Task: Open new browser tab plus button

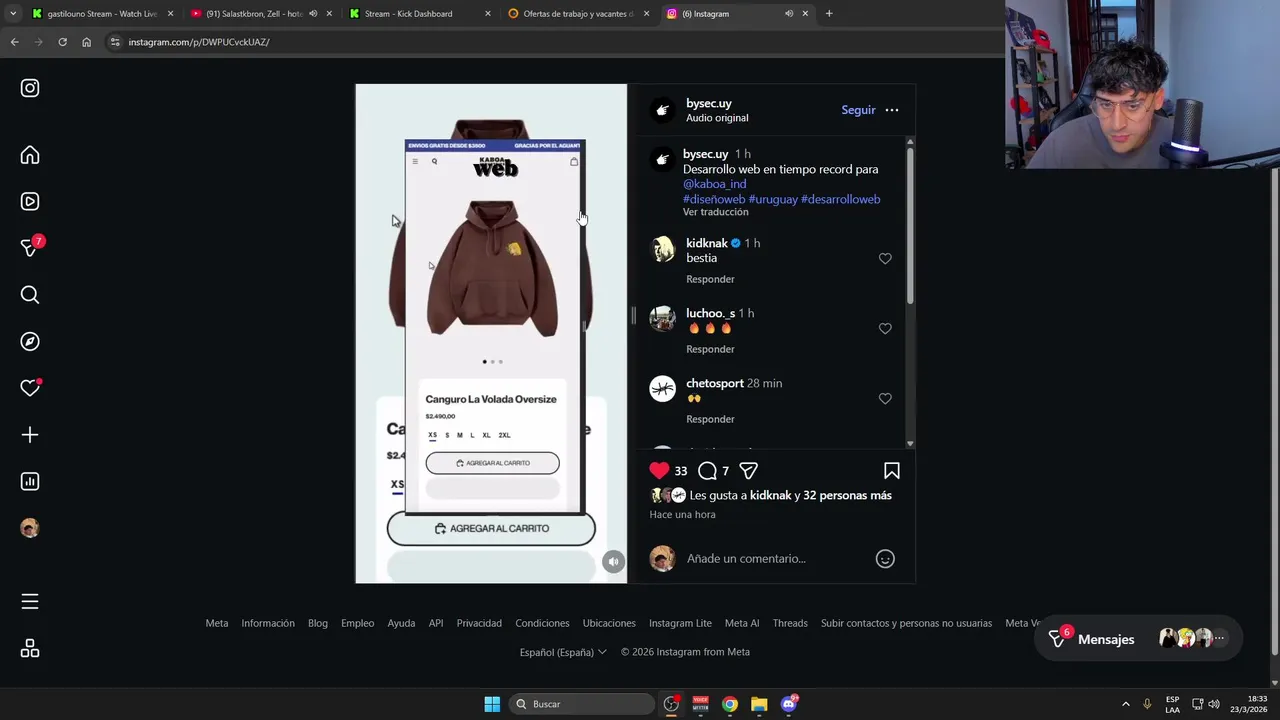Action: click(829, 14)
